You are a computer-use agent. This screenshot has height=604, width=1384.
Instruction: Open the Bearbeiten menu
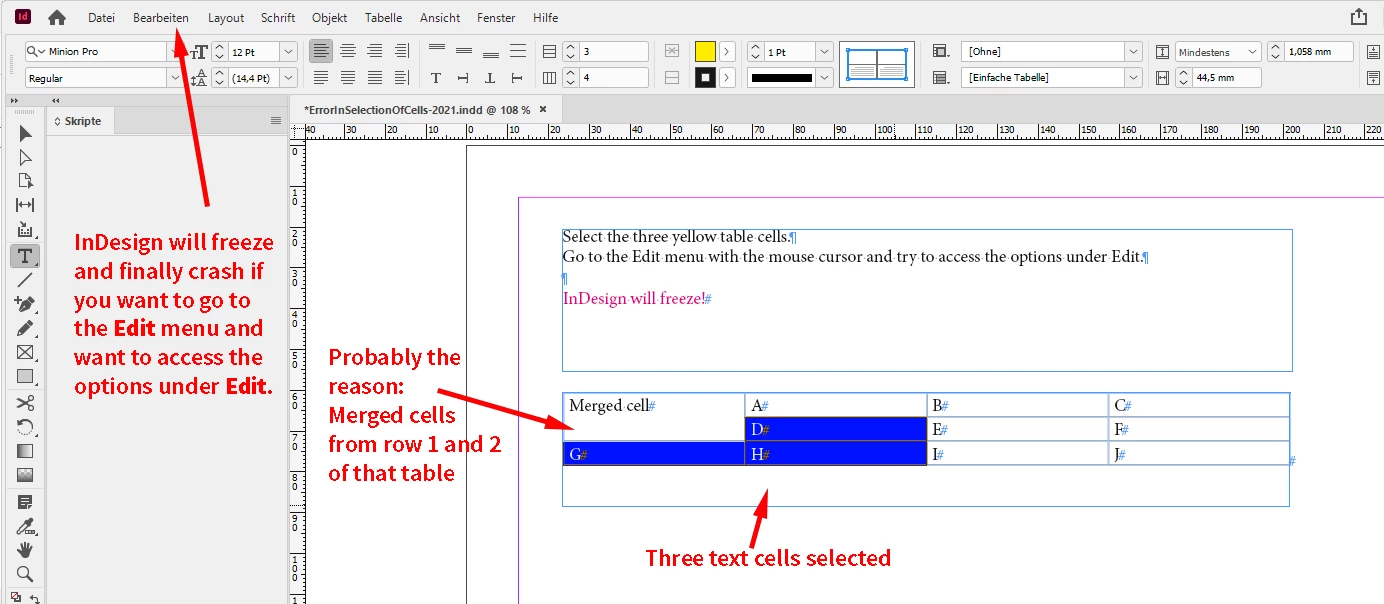click(161, 18)
